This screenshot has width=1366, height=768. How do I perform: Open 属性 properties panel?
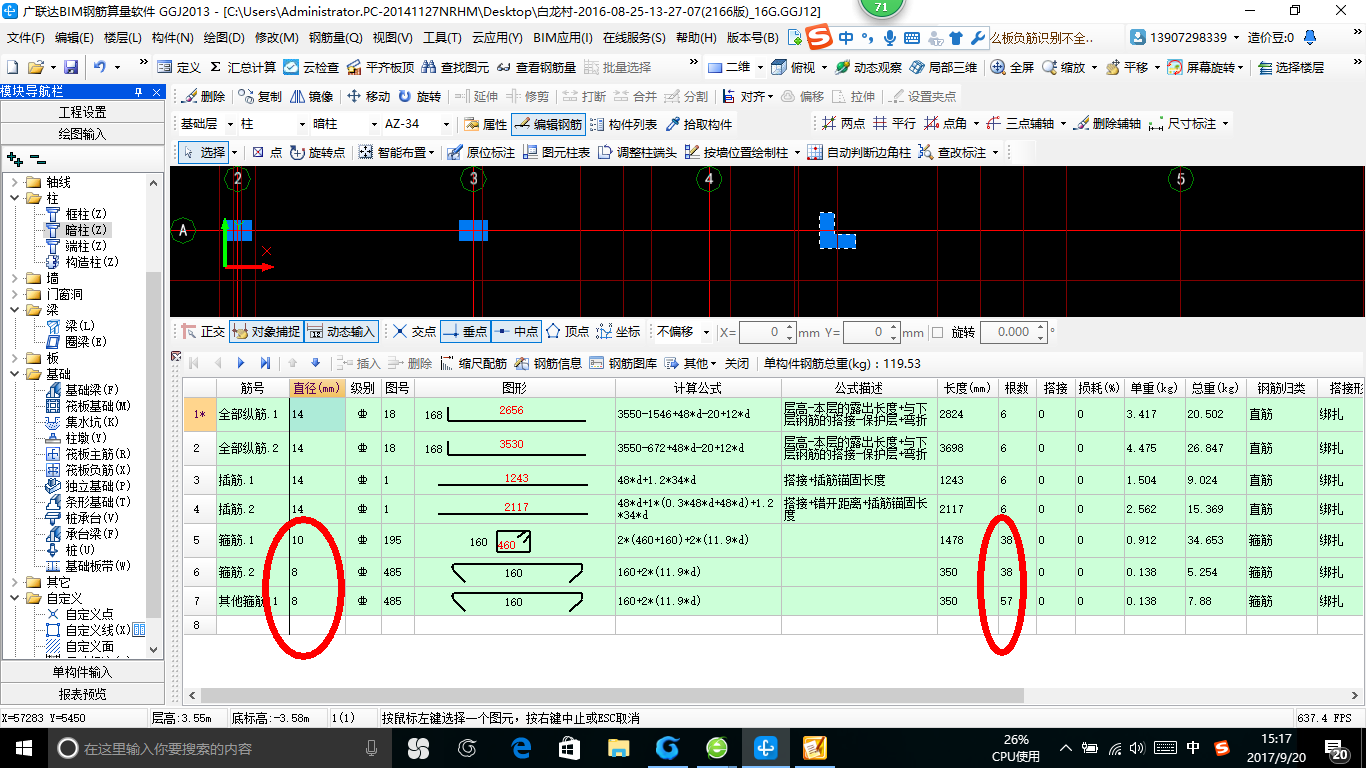tap(486, 124)
